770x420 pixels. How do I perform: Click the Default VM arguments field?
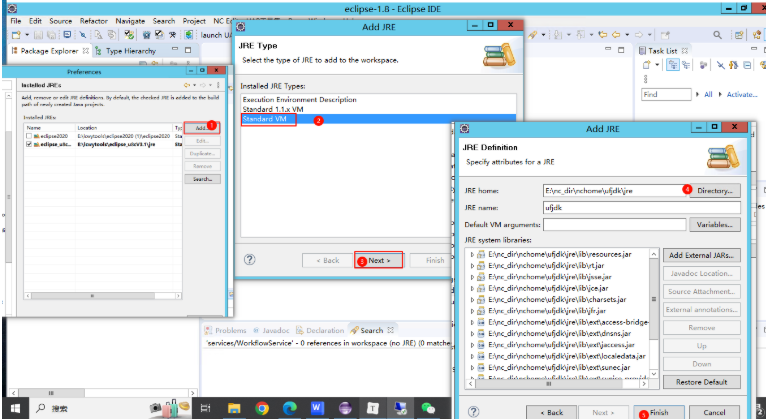(x=614, y=224)
